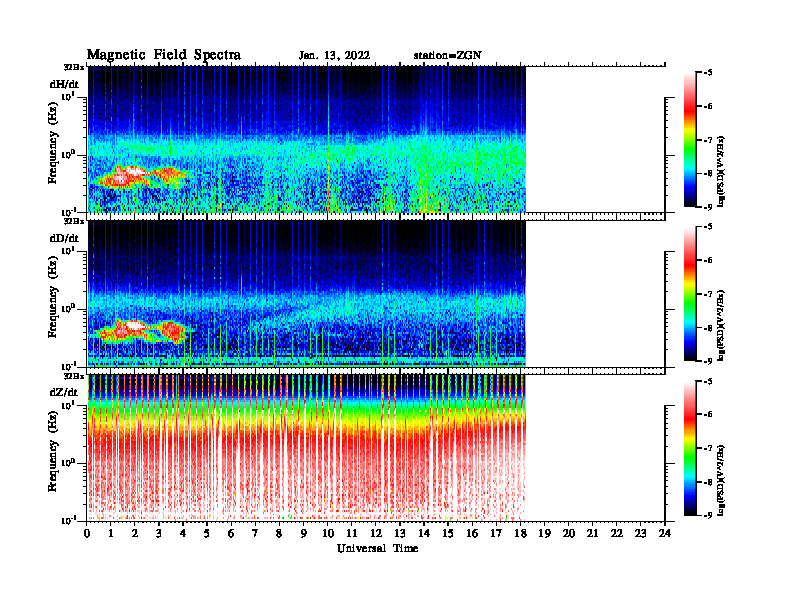Click hour 24 on the Universal Time axis

(x=665, y=534)
